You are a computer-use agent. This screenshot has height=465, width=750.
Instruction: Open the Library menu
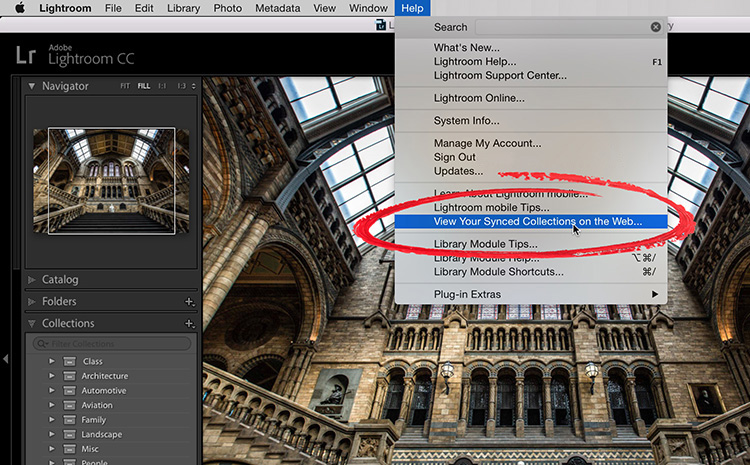tap(183, 8)
